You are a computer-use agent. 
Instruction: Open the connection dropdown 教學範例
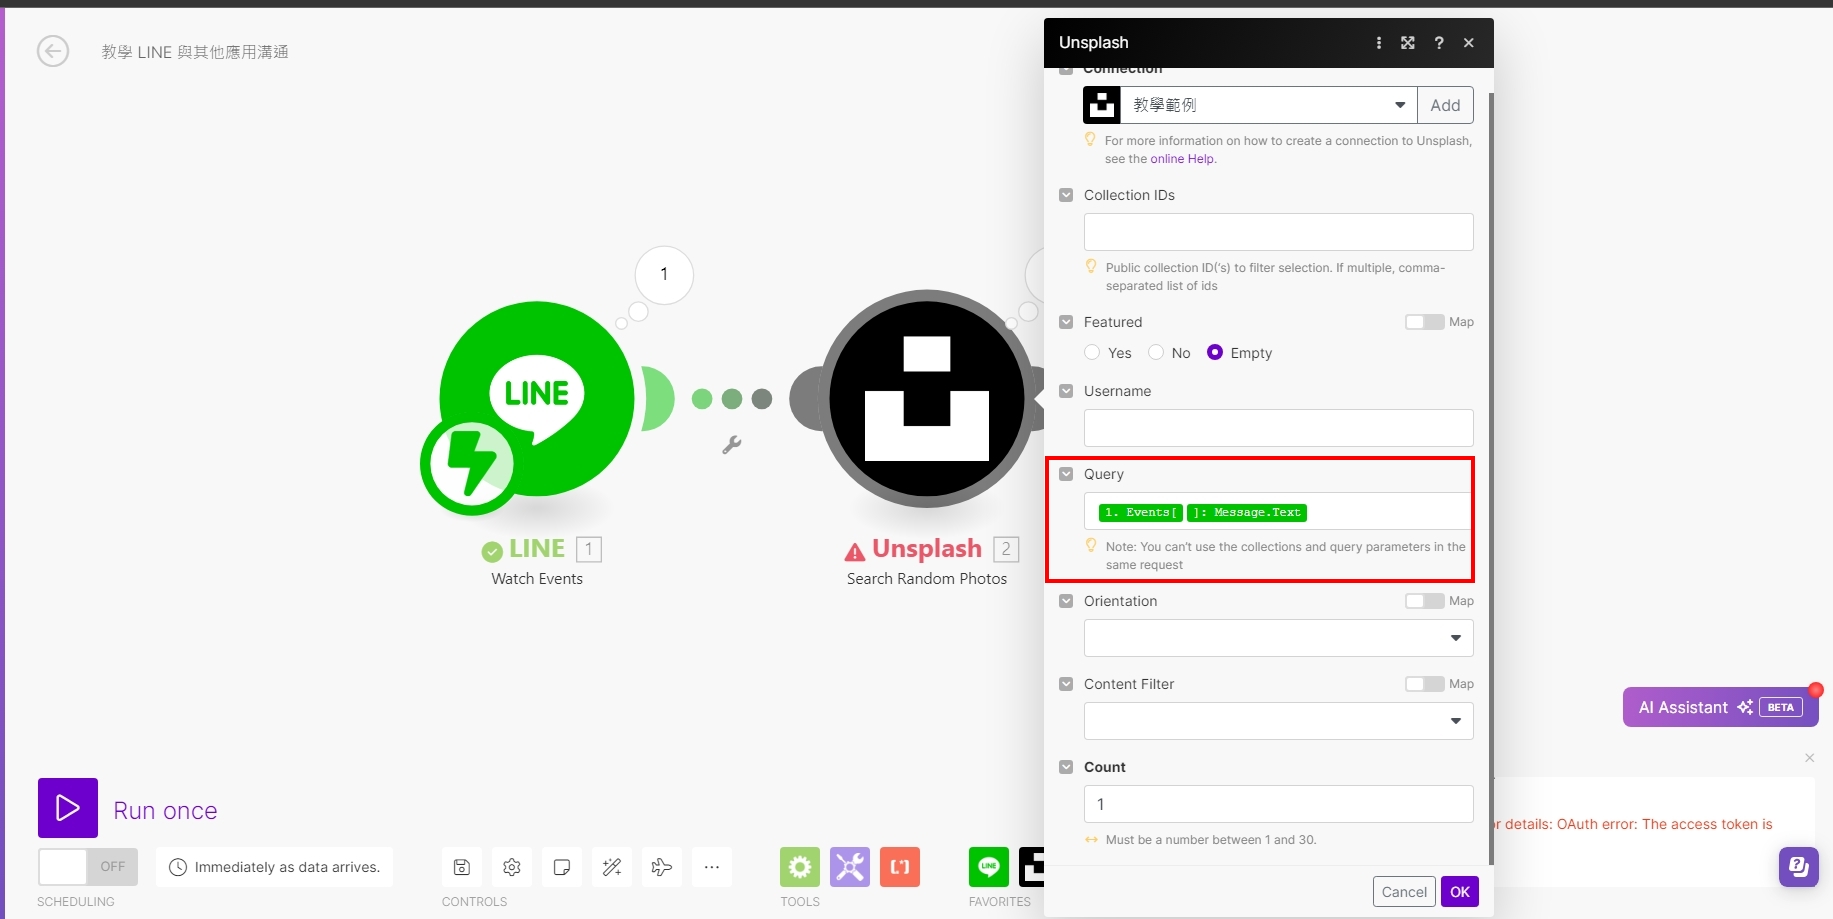coord(1268,105)
